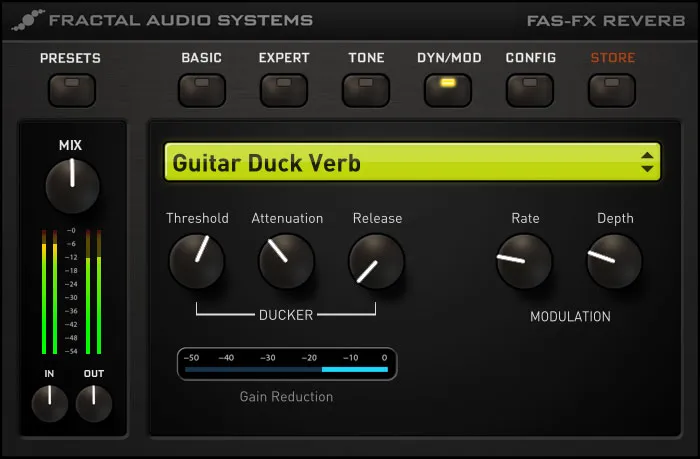Click the OUT level knob

click(x=93, y=404)
